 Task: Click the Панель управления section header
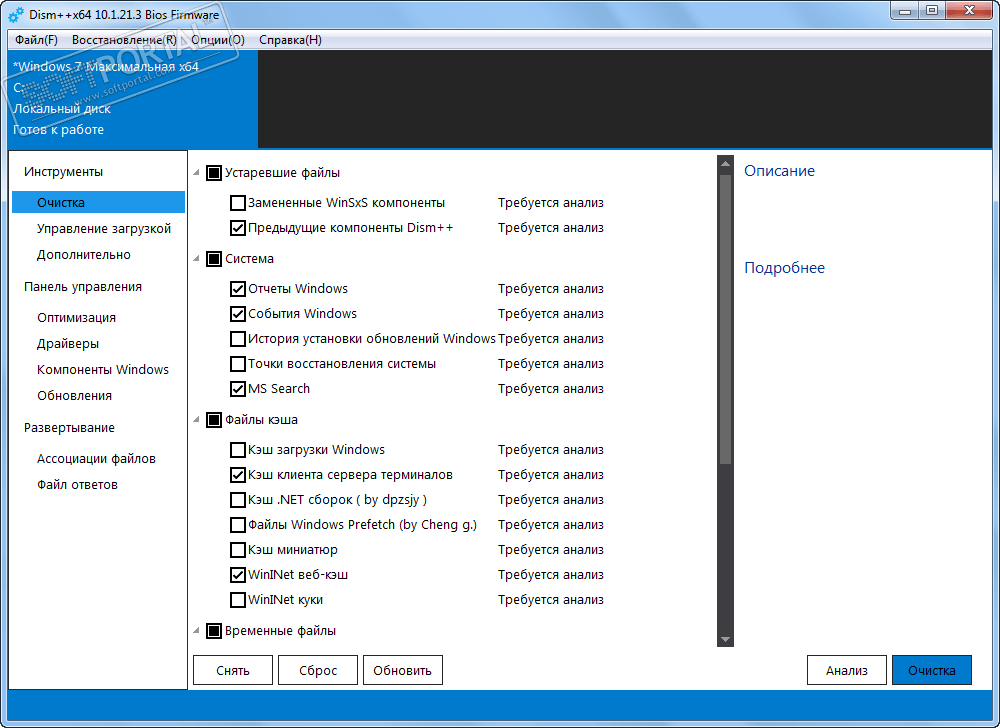[83, 287]
